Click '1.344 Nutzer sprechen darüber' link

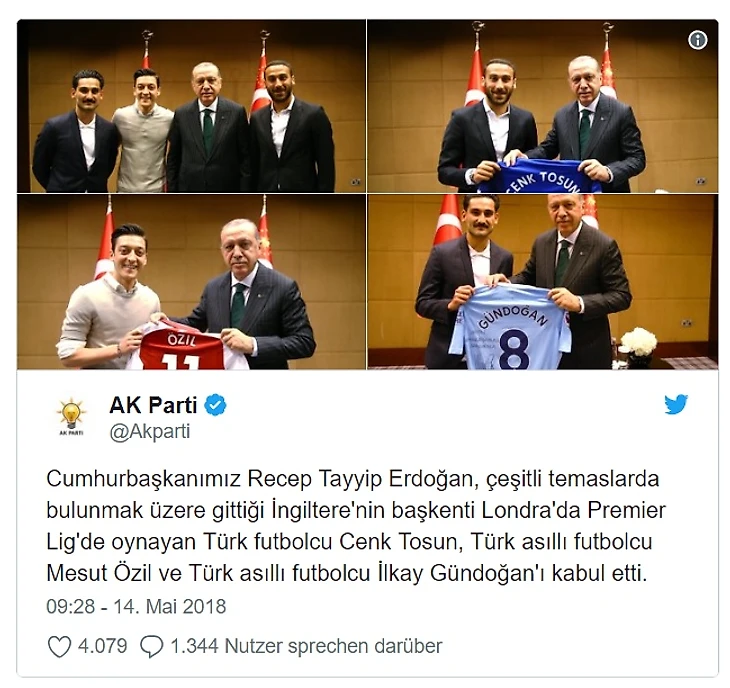click(306, 646)
